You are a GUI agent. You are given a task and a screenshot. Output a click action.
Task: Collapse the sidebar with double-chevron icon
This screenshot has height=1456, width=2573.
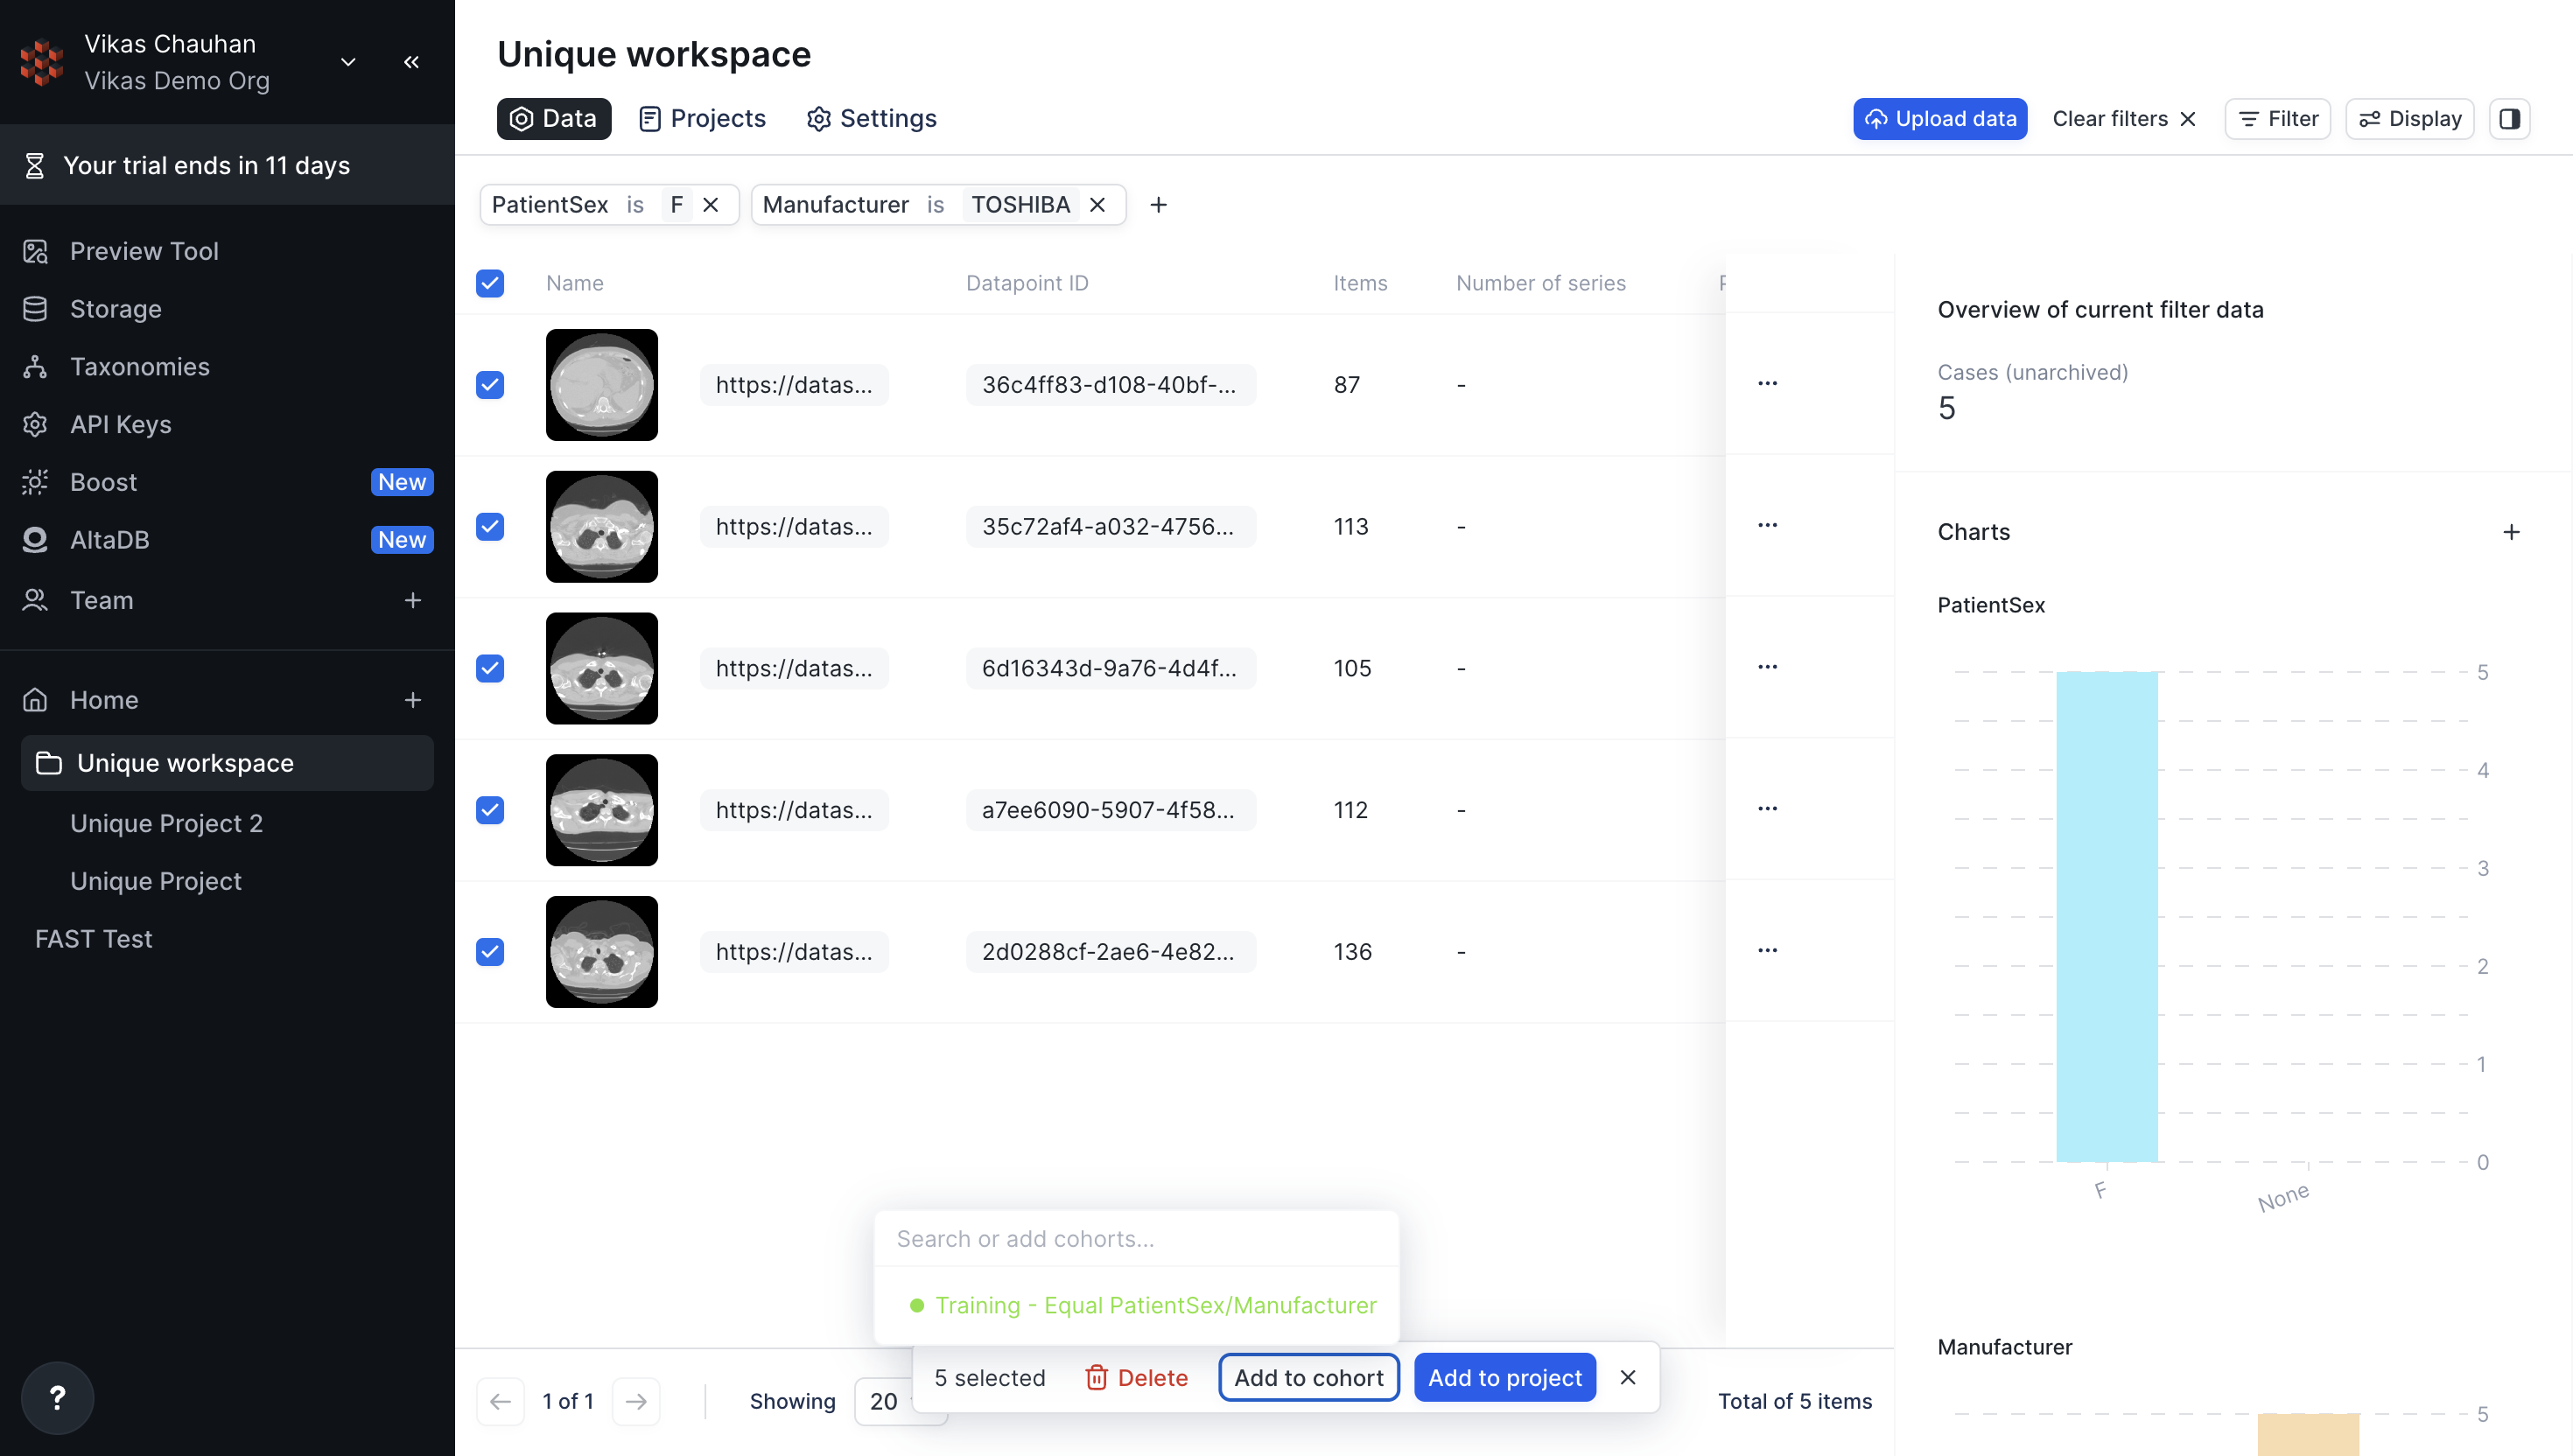(x=411, y=62)
